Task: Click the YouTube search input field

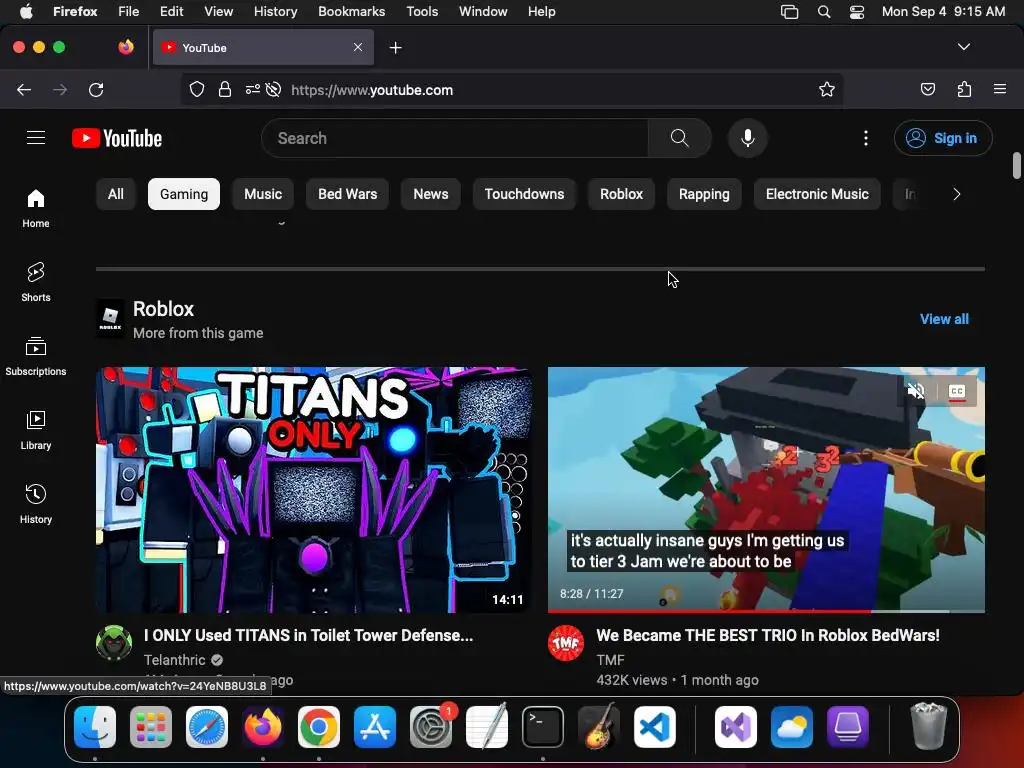Action: tap(456, 138)
